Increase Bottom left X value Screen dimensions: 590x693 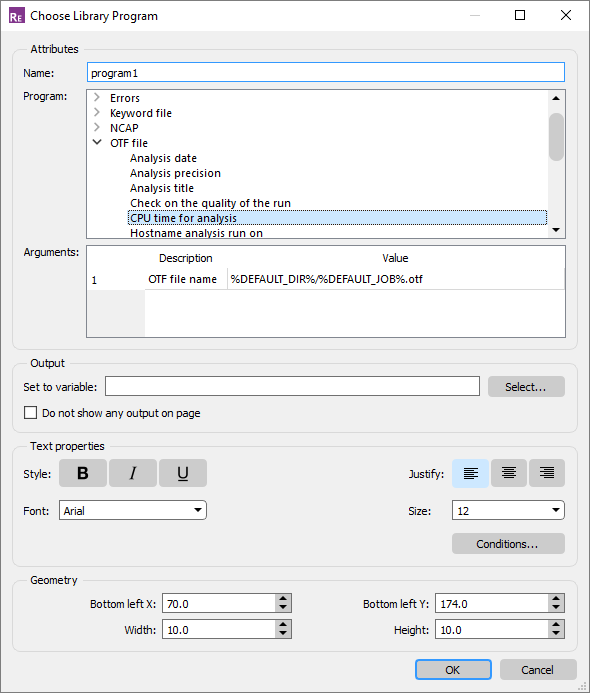point(283,599)
